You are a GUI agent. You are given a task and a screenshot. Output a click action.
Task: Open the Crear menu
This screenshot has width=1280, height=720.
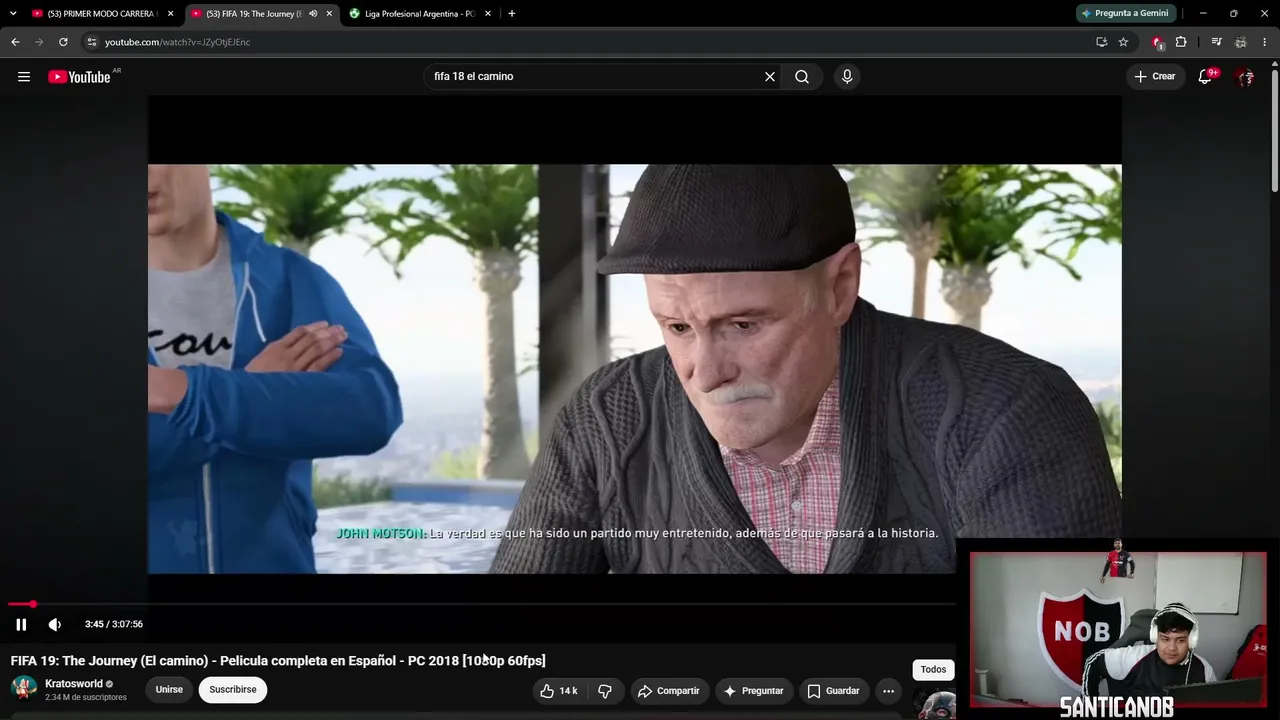[1155, 77]
